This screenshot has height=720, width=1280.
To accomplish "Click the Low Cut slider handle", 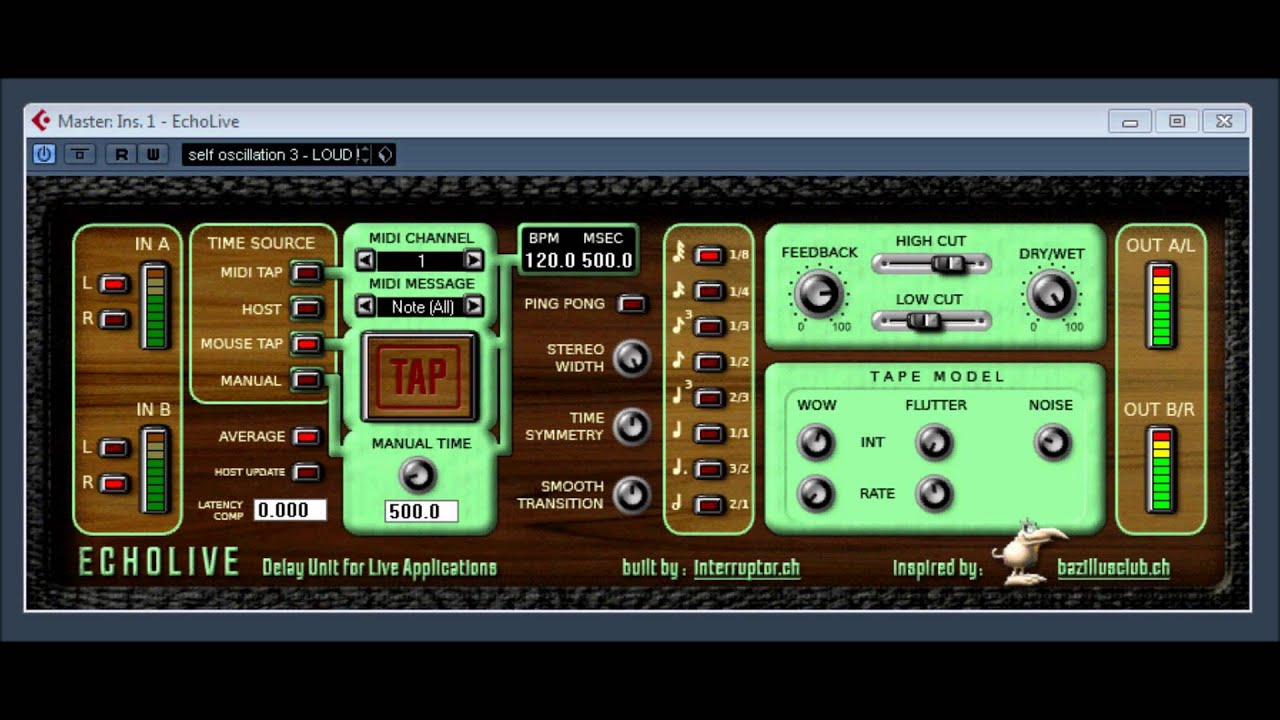I will pos(925,321).
